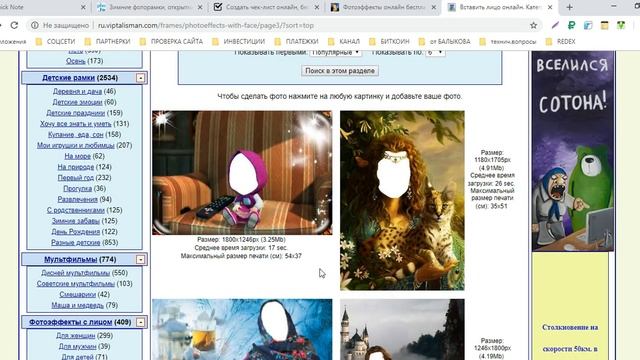Open the Вселился Сотона ad banner
Viewport: 640px width, 360px height.
[x=573, y=151]
